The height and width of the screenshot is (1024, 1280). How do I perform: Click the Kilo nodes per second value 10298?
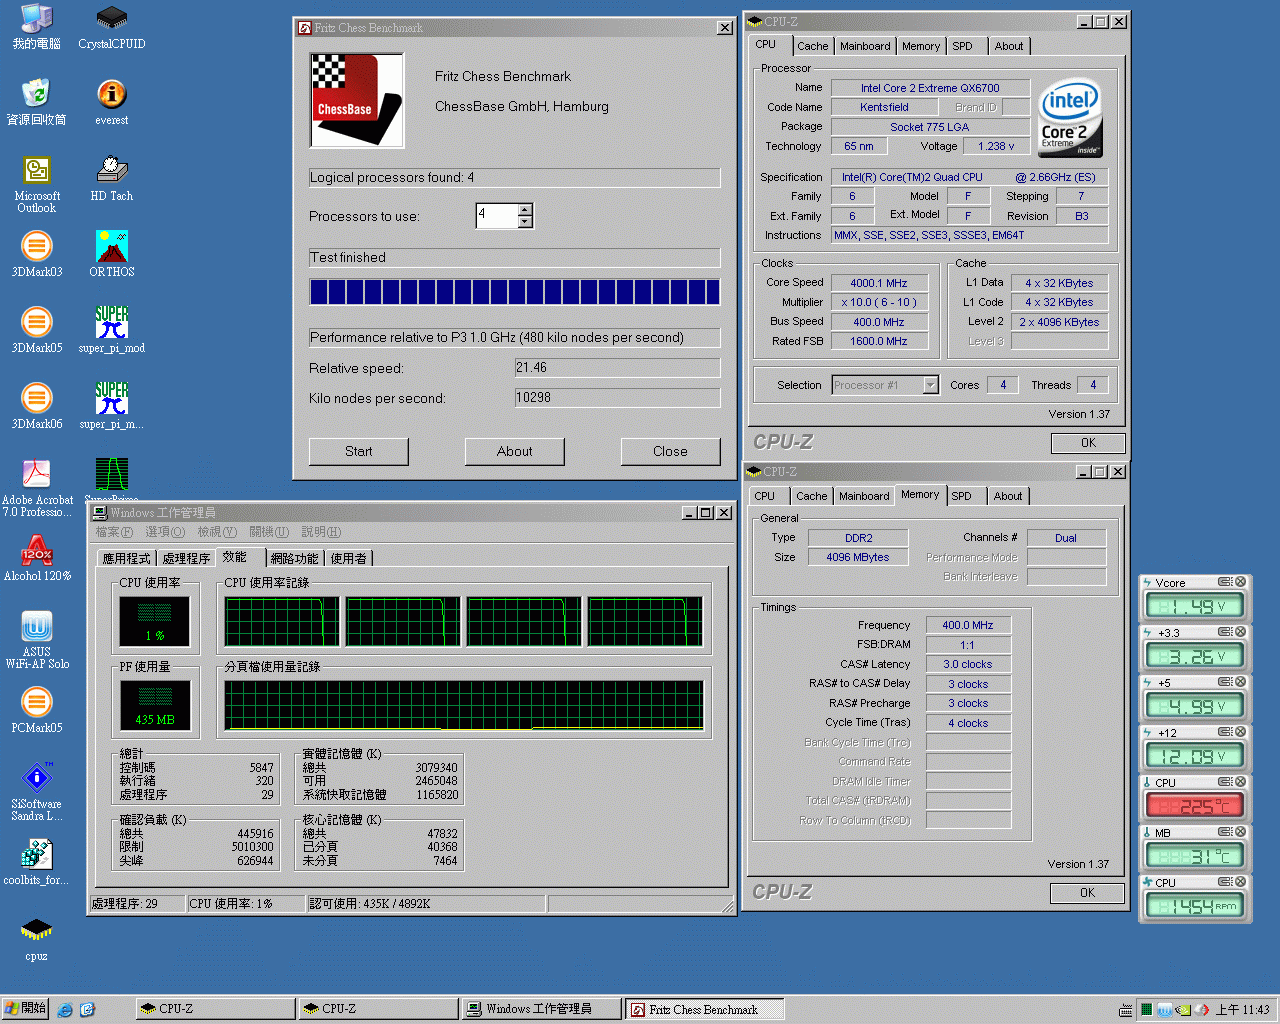pos(617,398)
